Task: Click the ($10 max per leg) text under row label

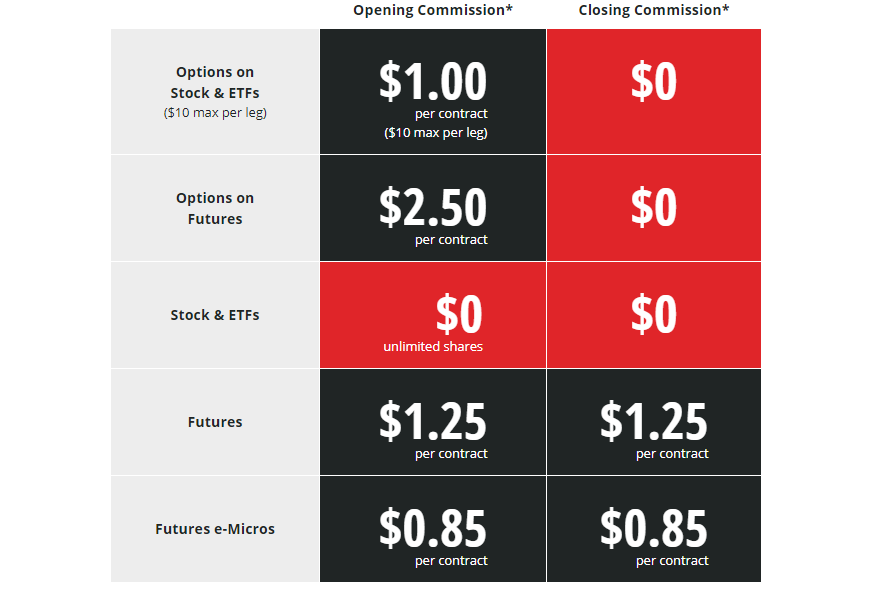Action: pyautogui.click(x=215, y=113)
